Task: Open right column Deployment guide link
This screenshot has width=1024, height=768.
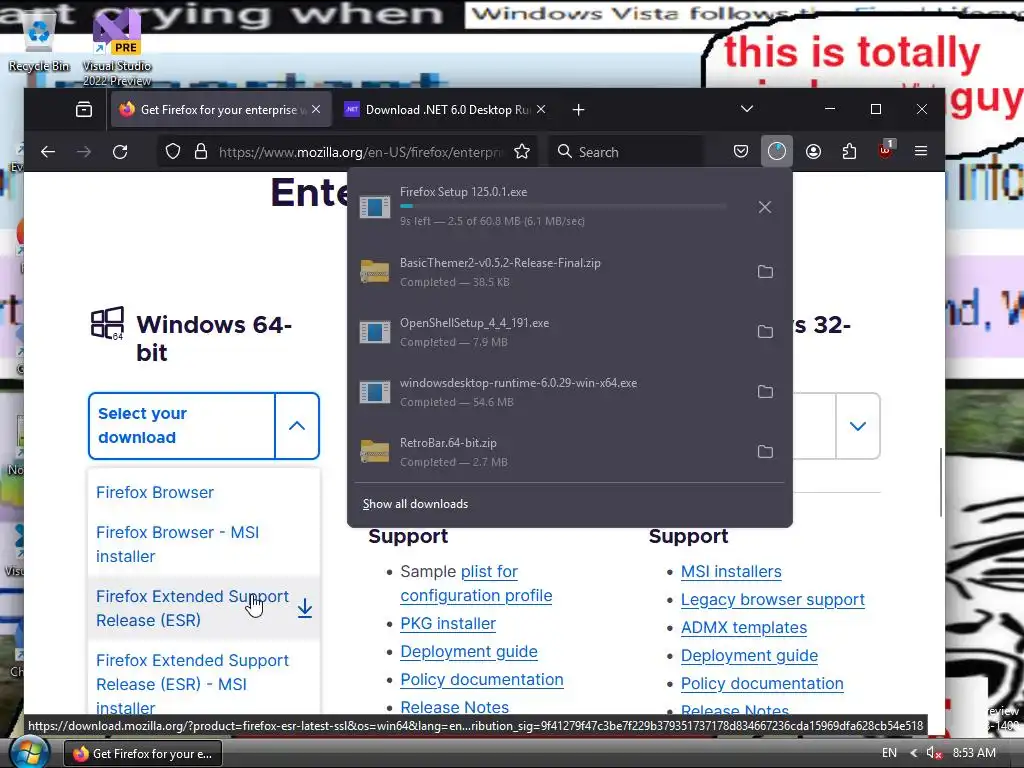Action: tap(749, 656)
